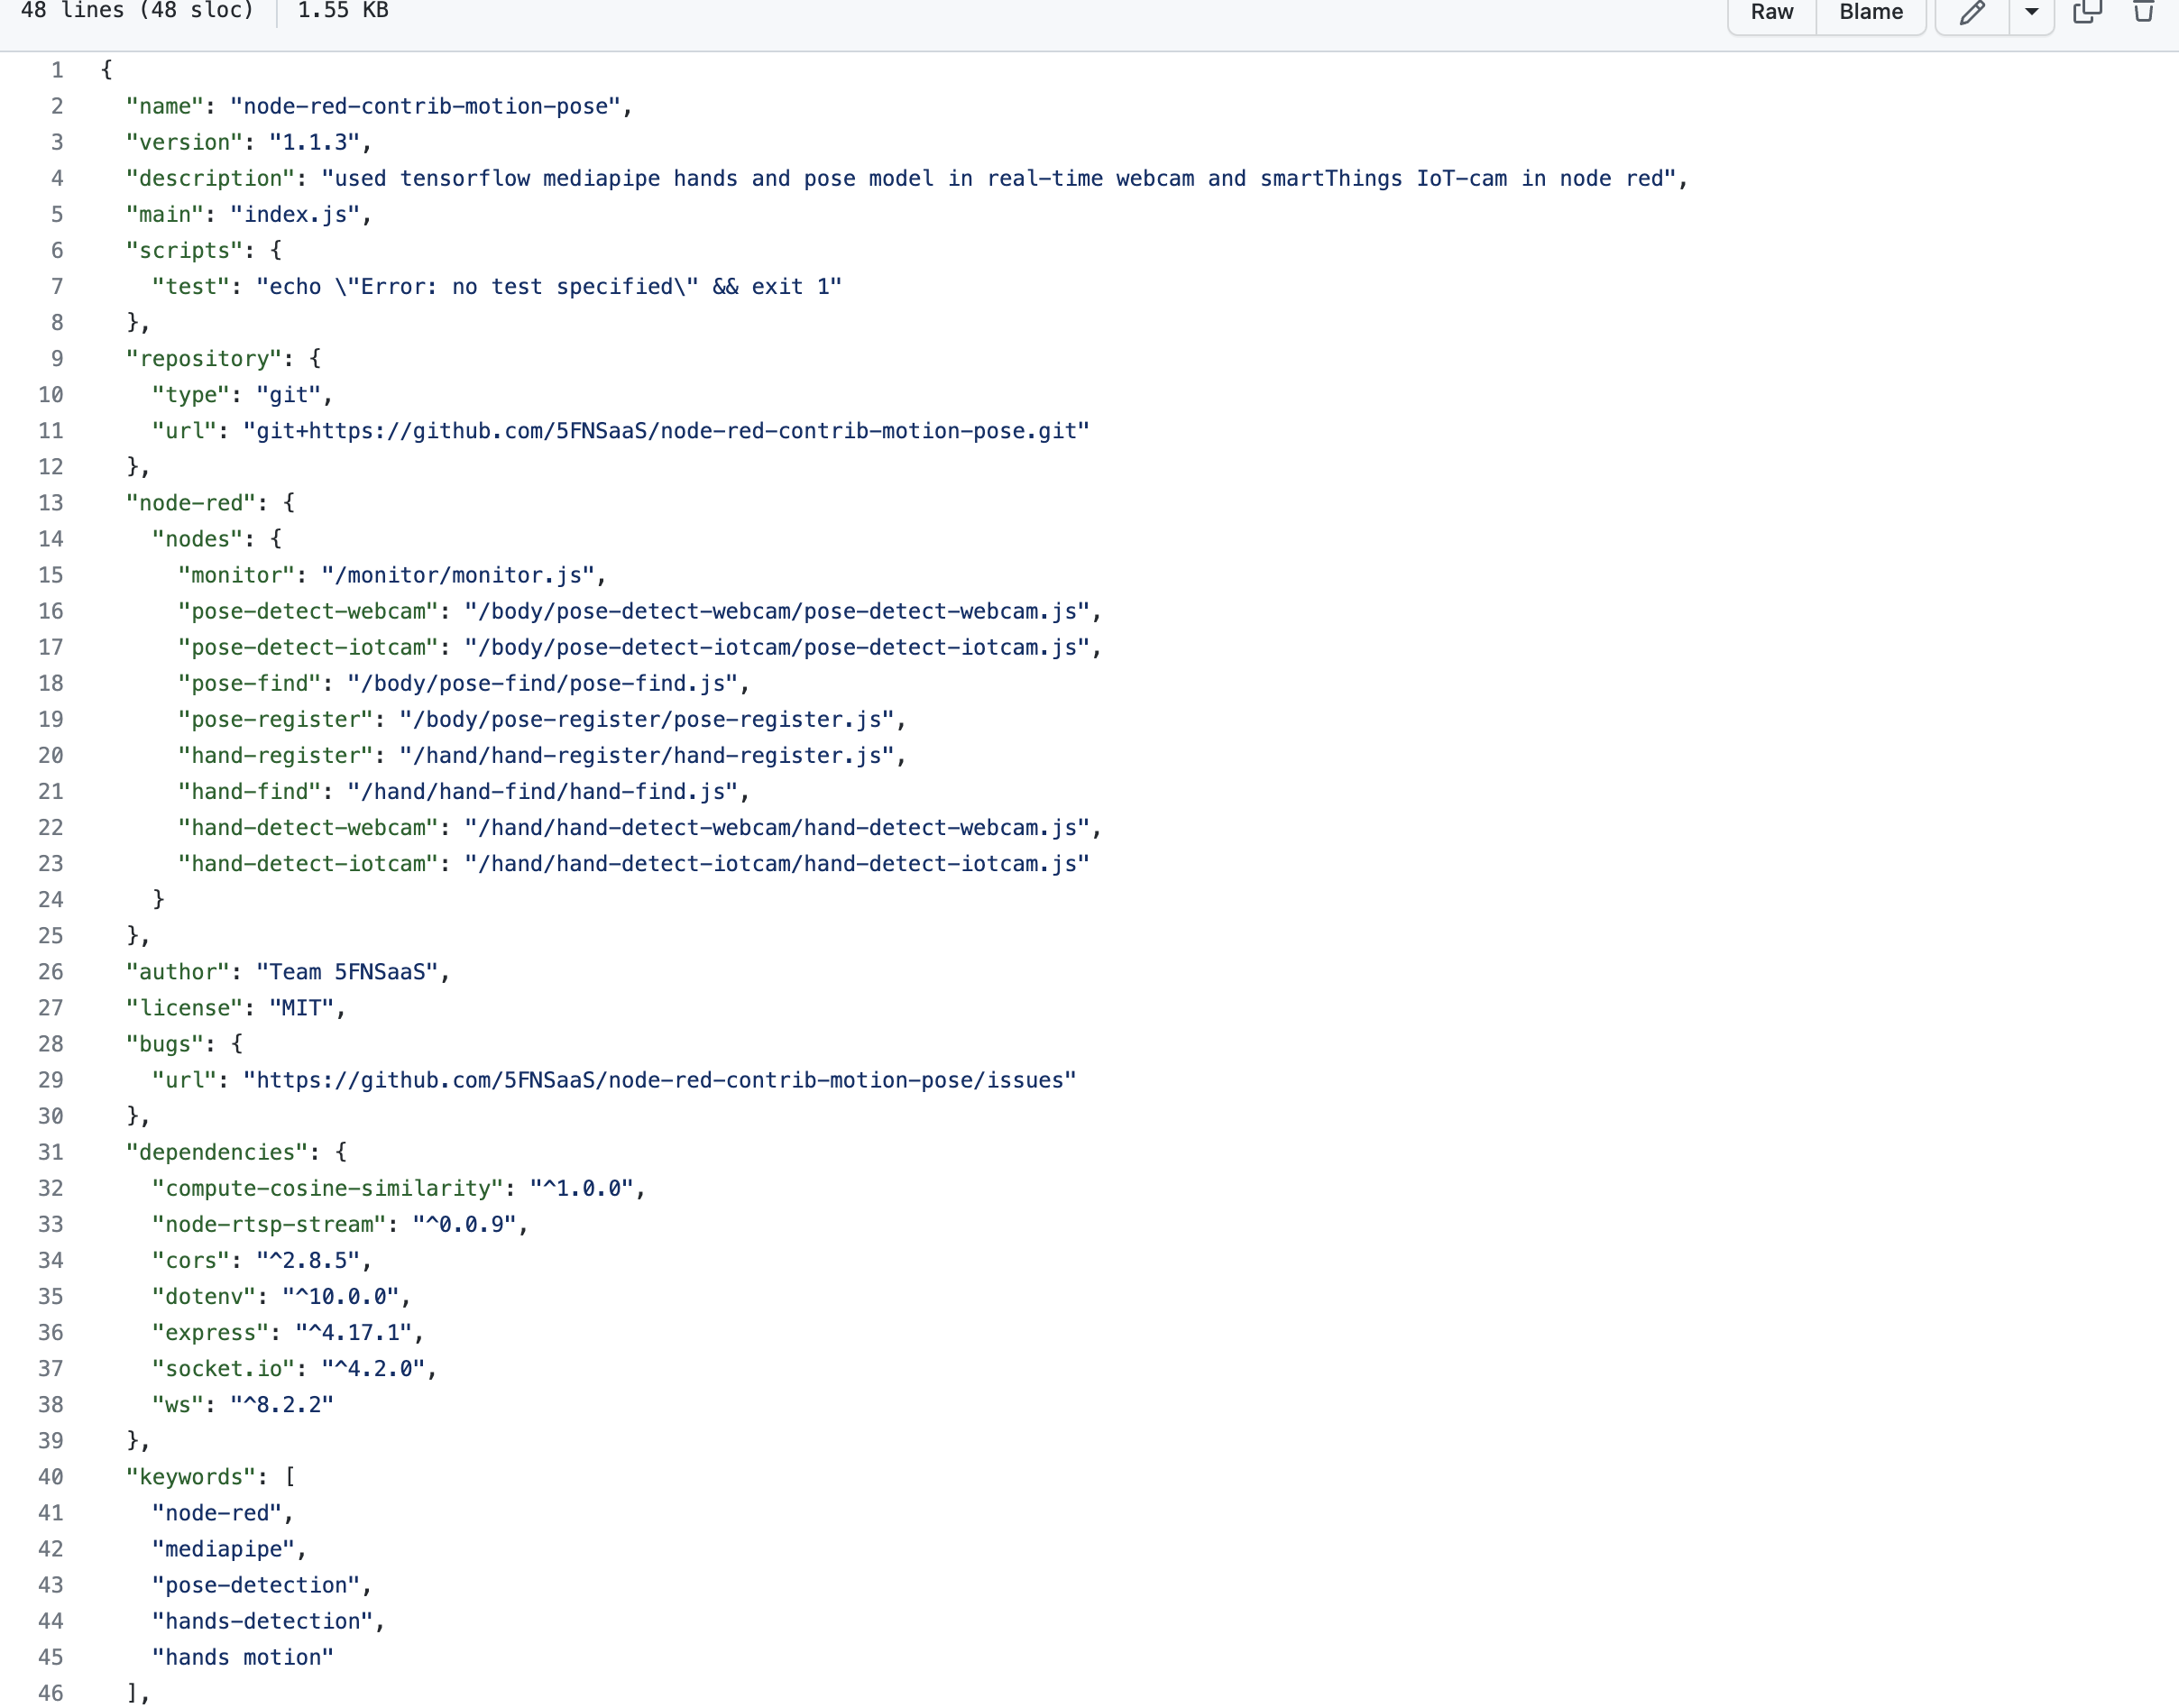The image size is (2179, 1708).
Task: Click the "node-red" key on line 13
Action: pos(191,503)
